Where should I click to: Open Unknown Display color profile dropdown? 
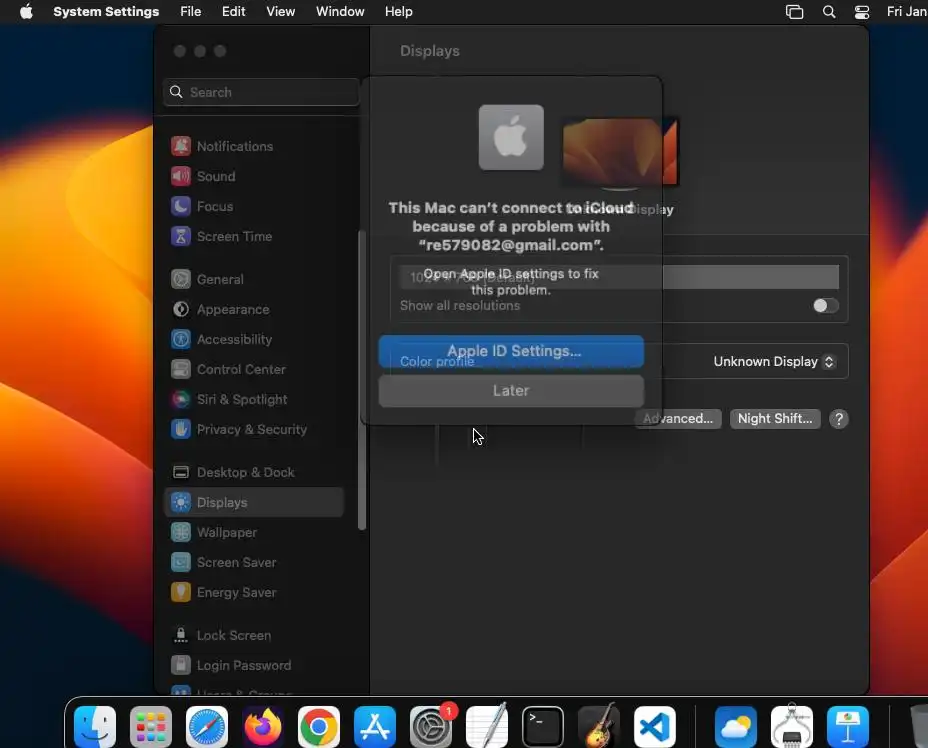point(774,362)
